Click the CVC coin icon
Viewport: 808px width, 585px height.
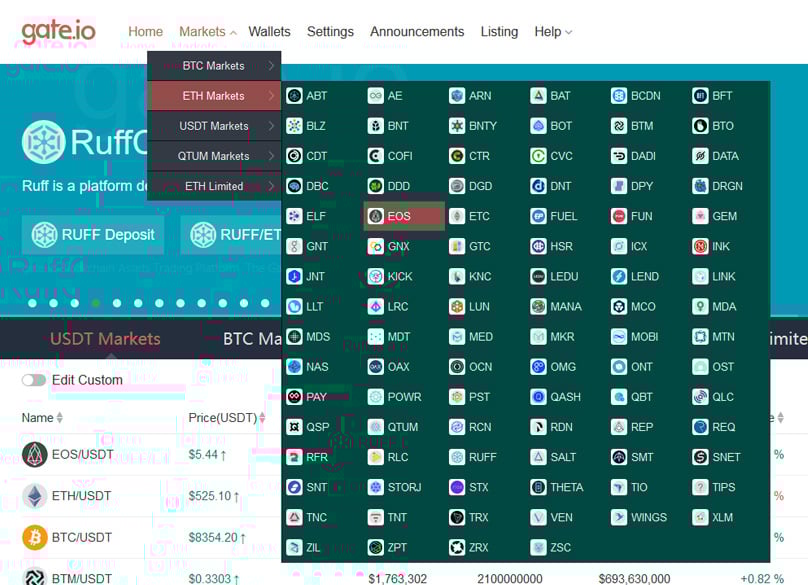point(538,156)
